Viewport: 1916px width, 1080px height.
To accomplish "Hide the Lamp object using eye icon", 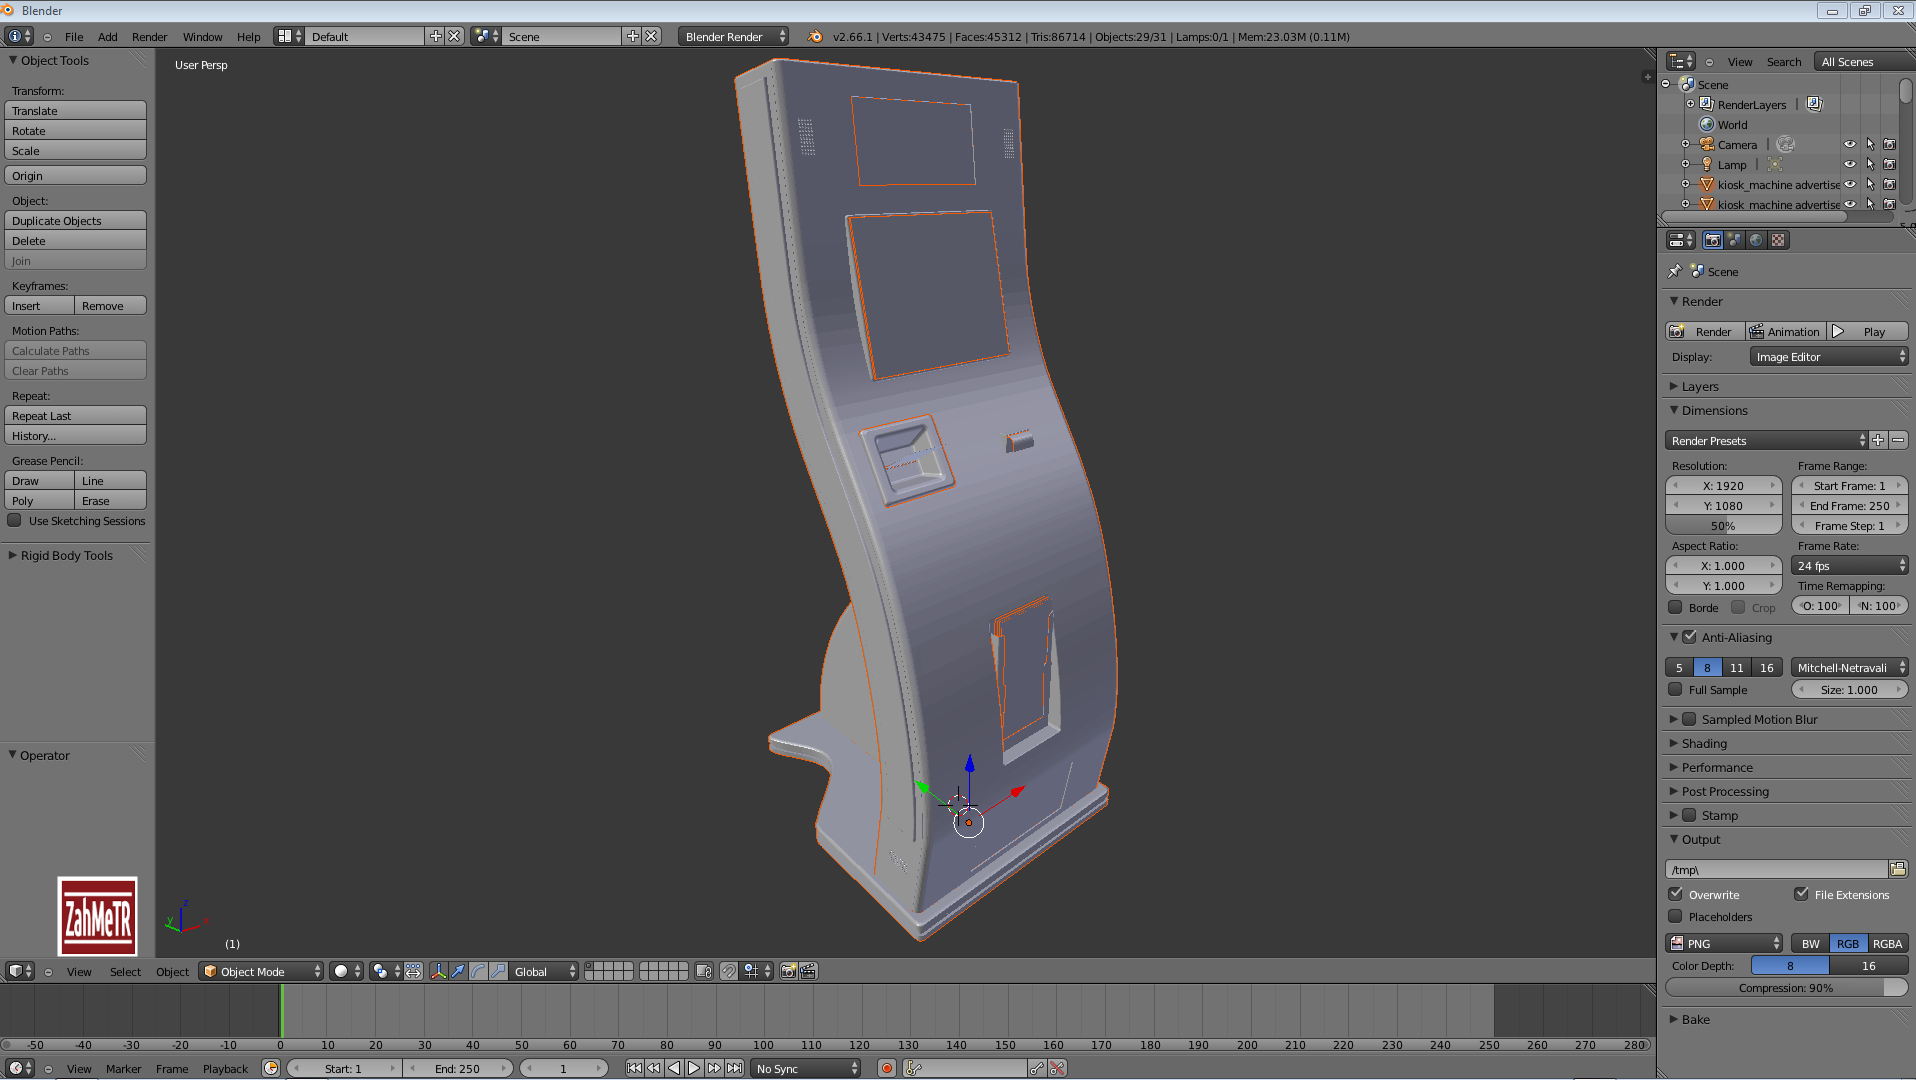I will tap(1849, 164).
